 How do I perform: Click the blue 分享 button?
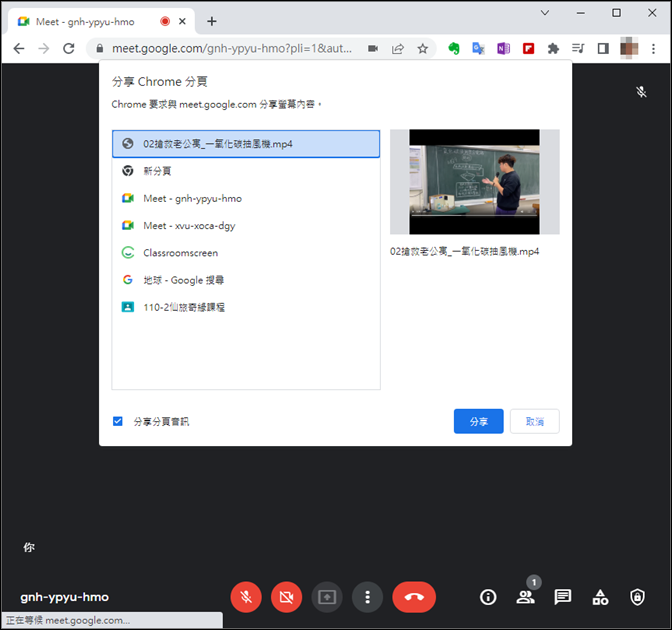[479, 421]
